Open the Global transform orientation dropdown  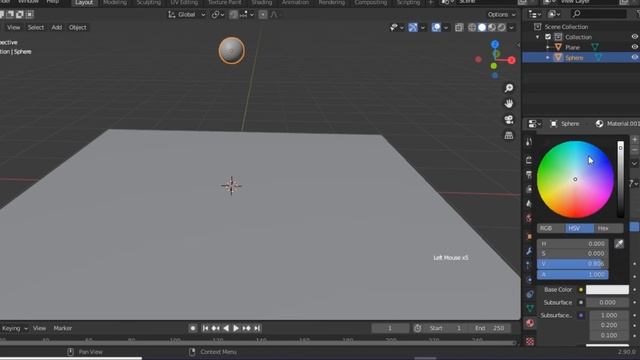tap(187, 15)
